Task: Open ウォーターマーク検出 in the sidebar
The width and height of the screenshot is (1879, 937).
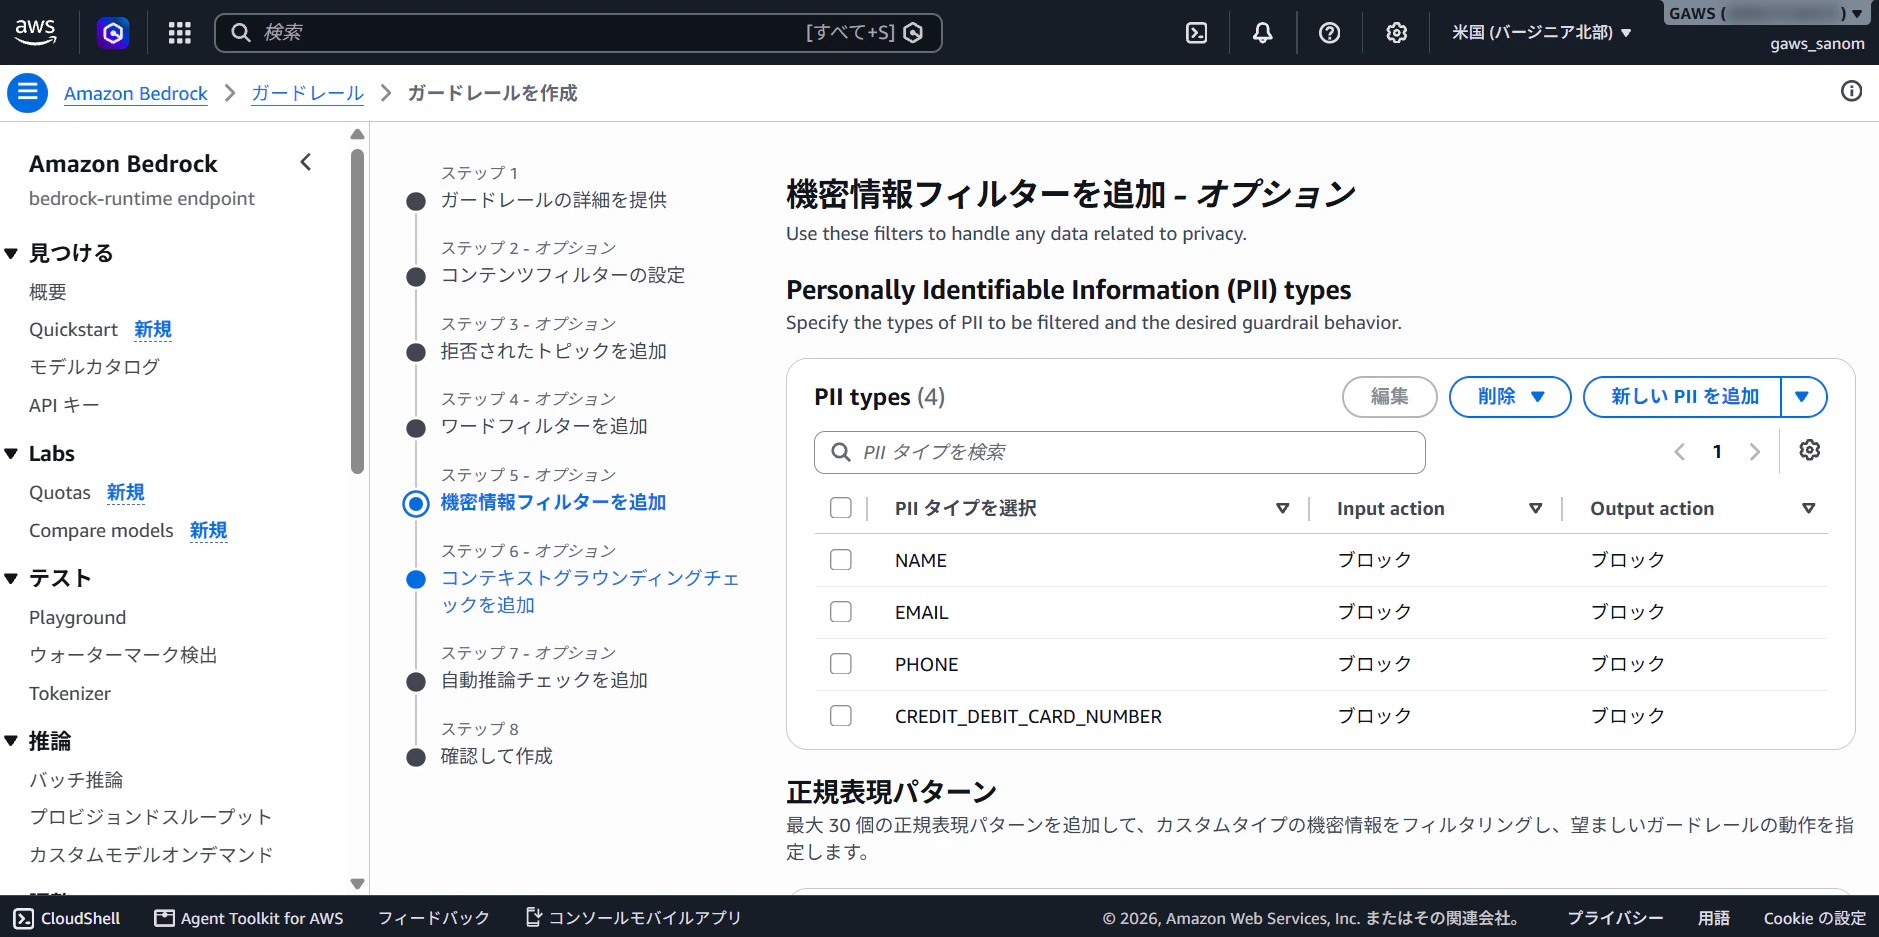Action: (x=123, y=655)
